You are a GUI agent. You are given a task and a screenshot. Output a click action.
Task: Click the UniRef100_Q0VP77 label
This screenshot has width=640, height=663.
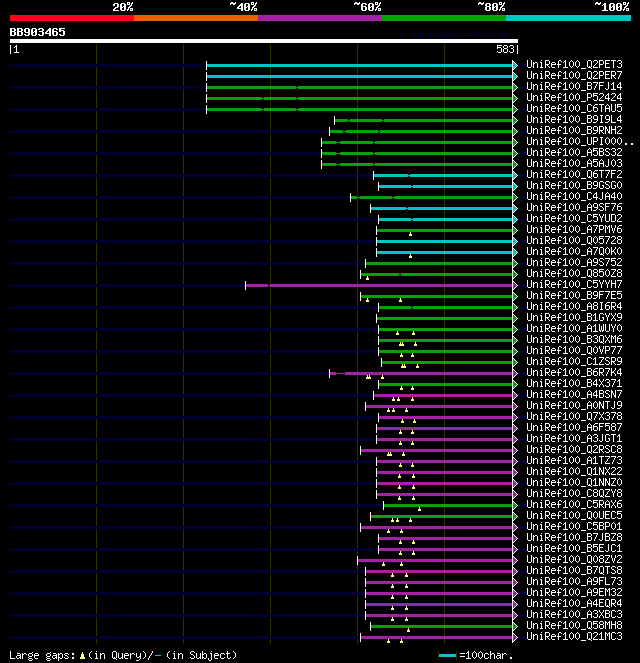(x=574, y=350)
